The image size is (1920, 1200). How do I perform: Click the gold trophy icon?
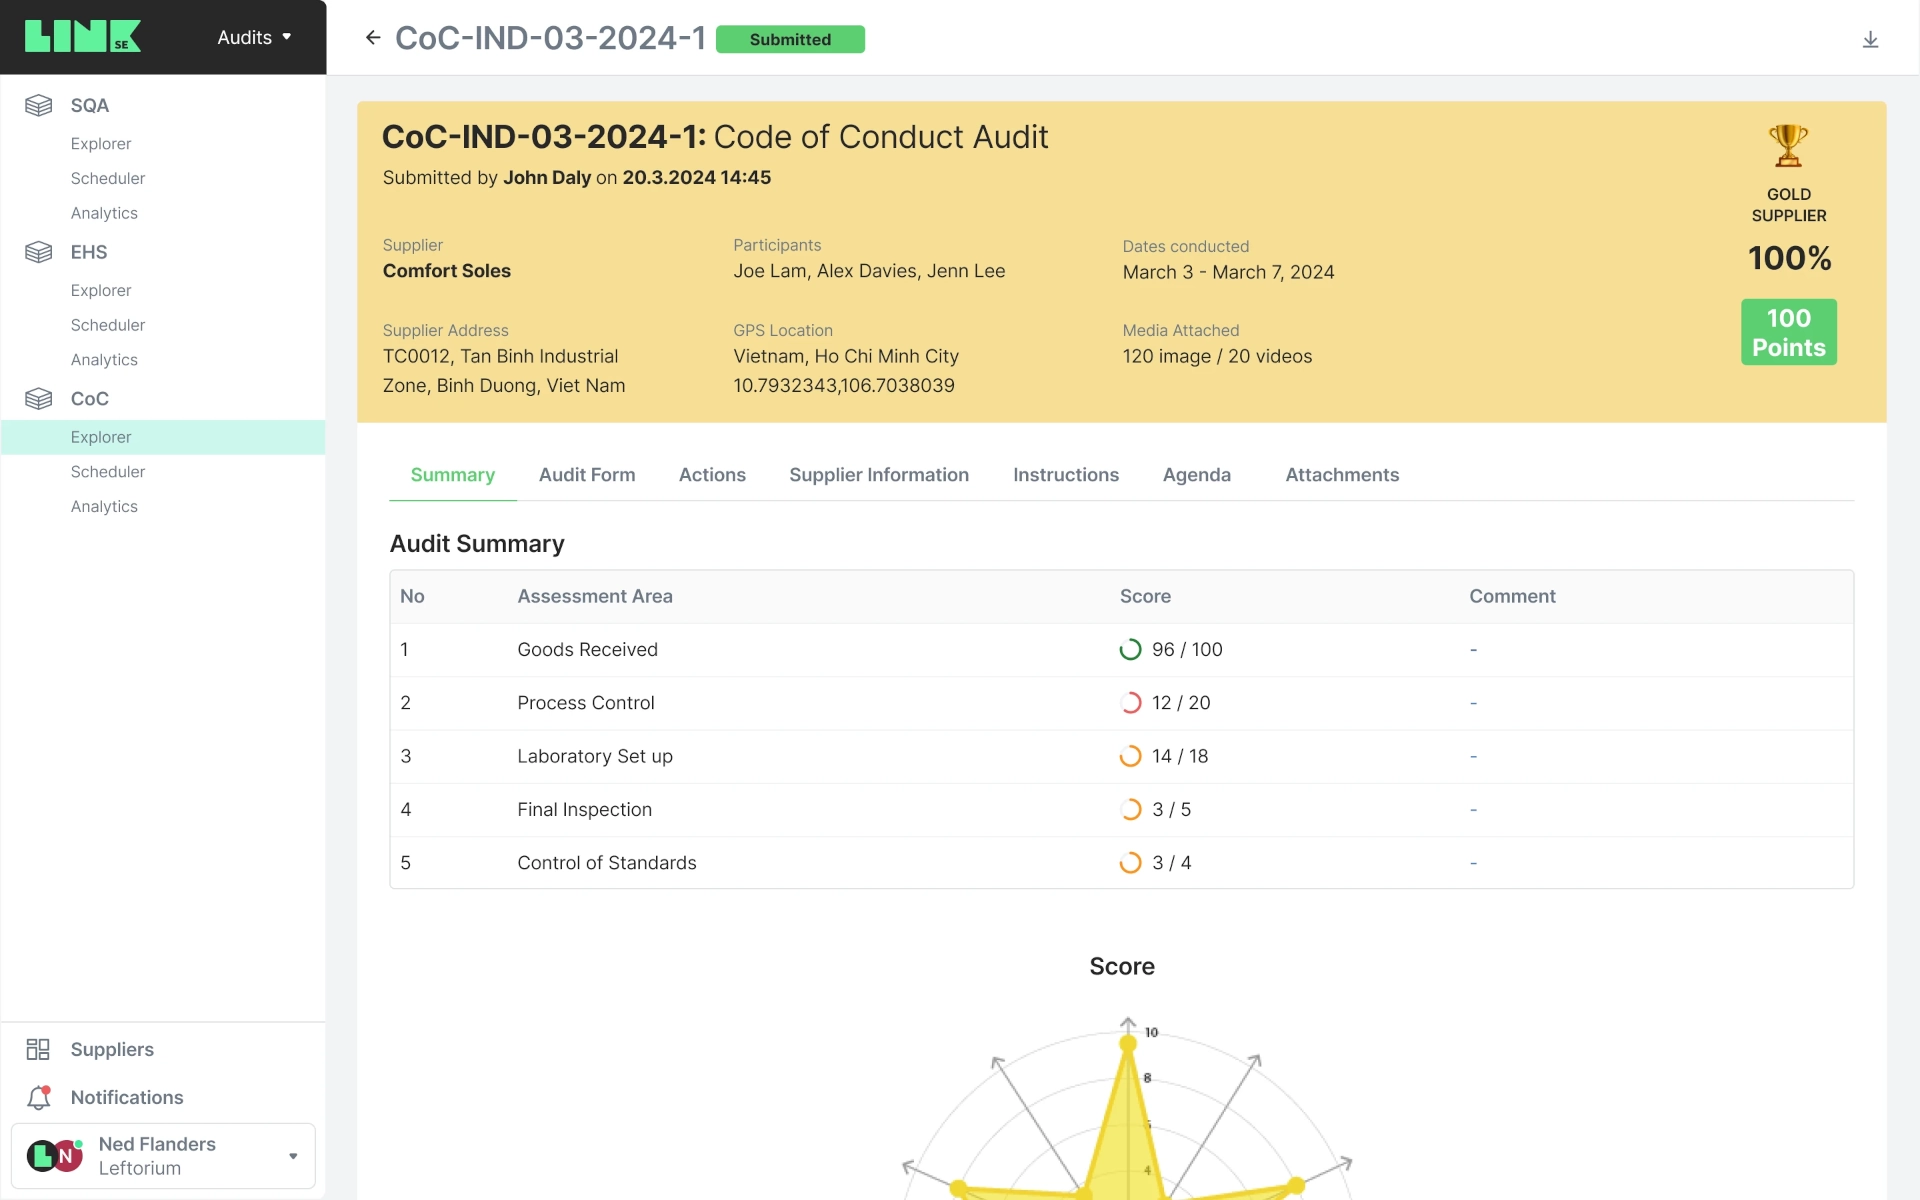click(1788, 146)
